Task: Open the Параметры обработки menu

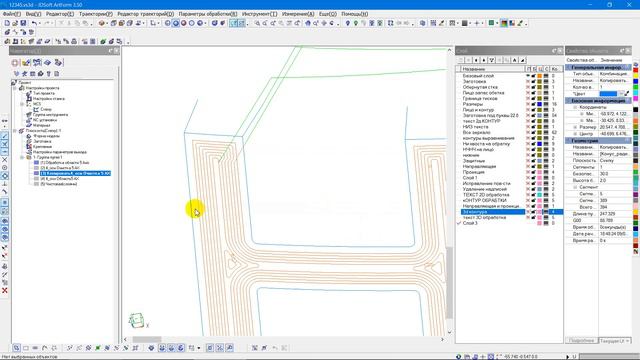Action: 208,14
